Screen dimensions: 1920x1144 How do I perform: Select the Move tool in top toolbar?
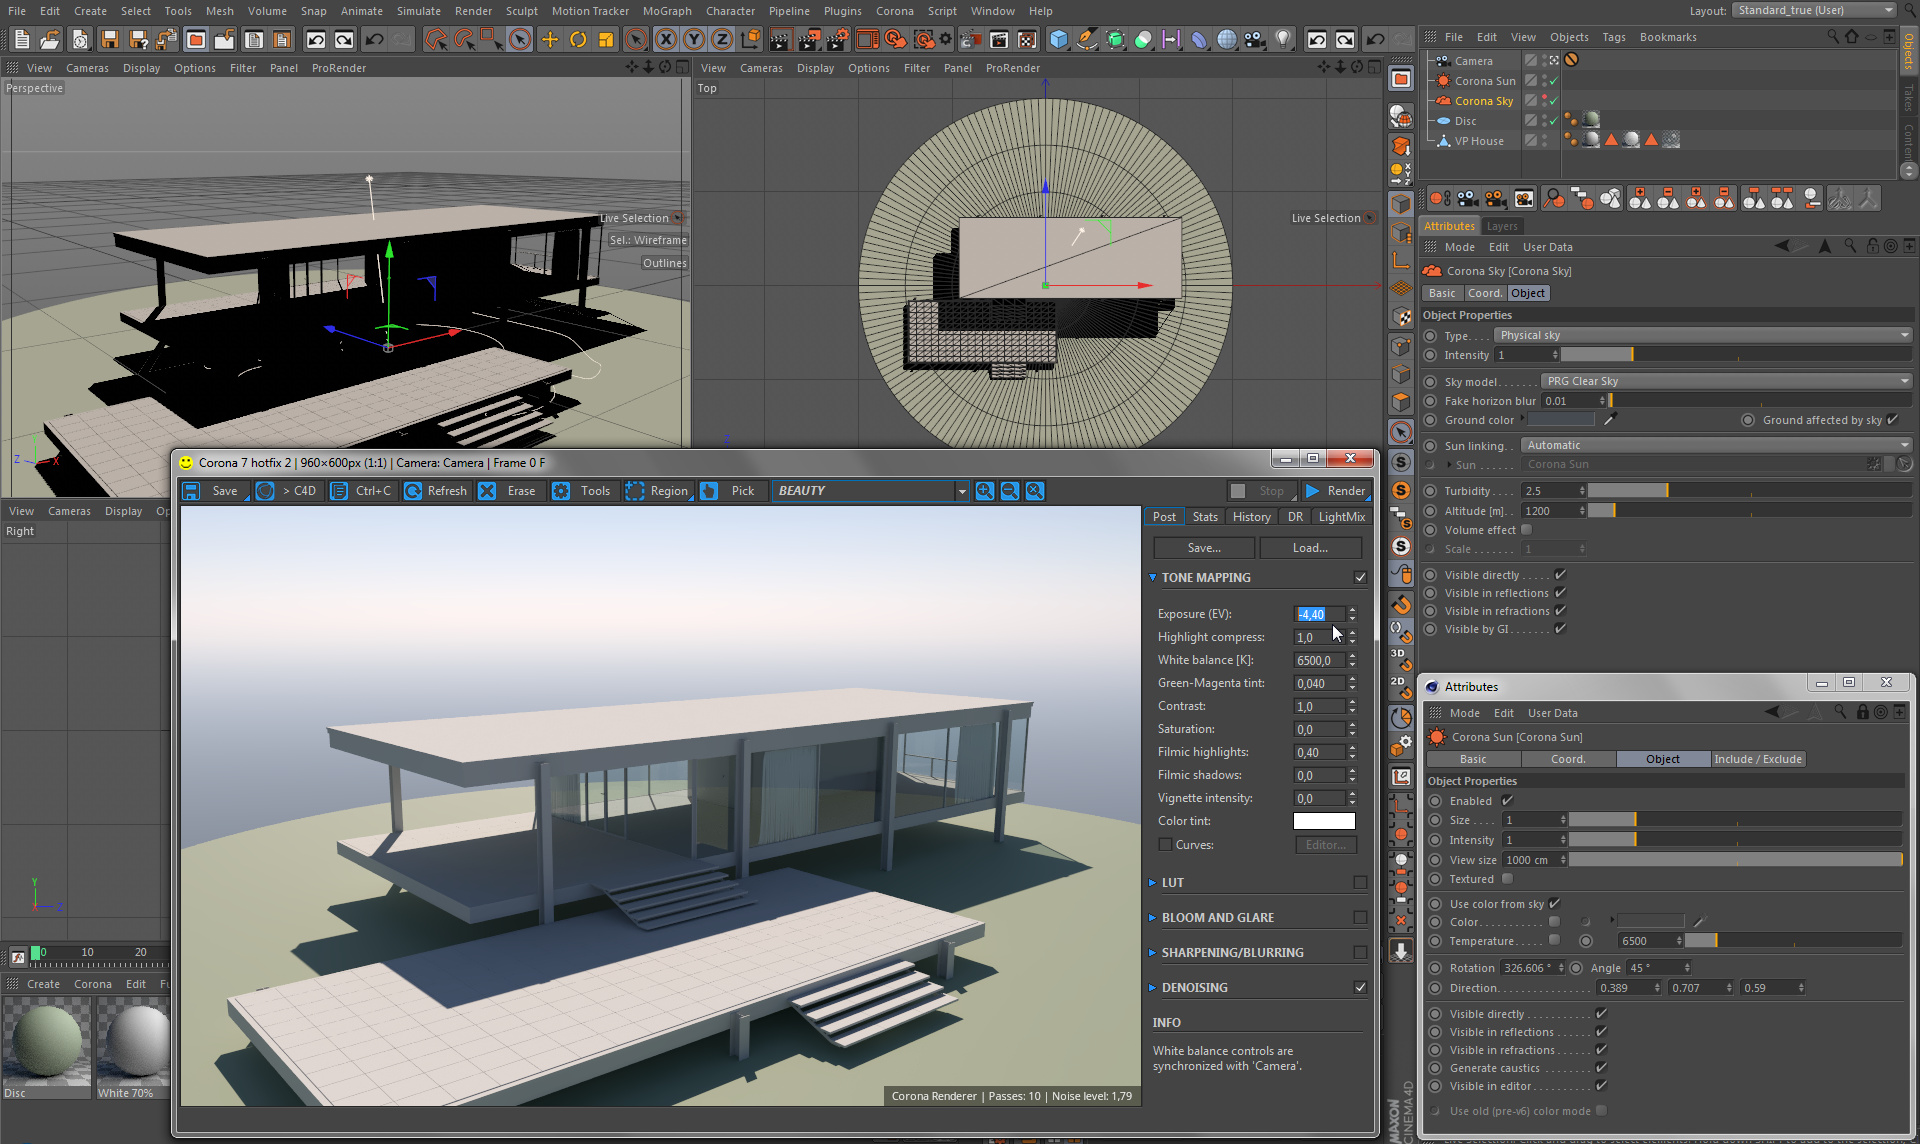[549, 40]
